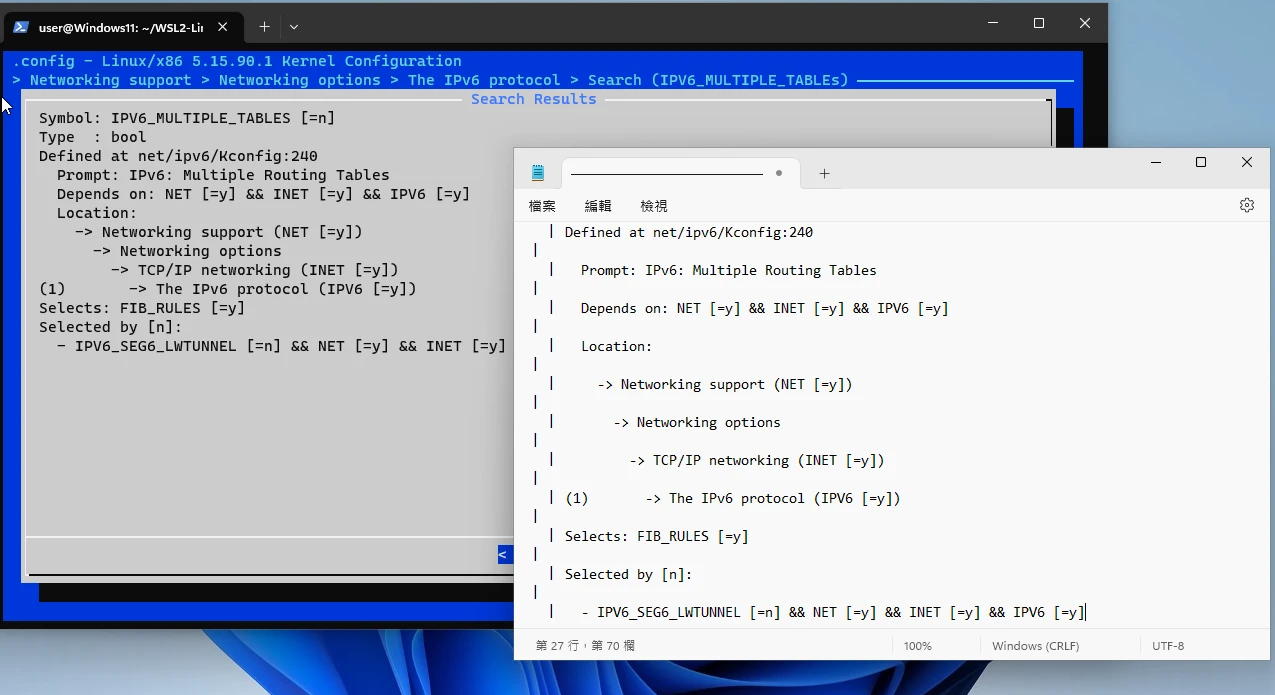The width and height of the screenshot is (1275, 695).
Task: Close the Windows Terminal window
Action: click(x=1084, y=23)
